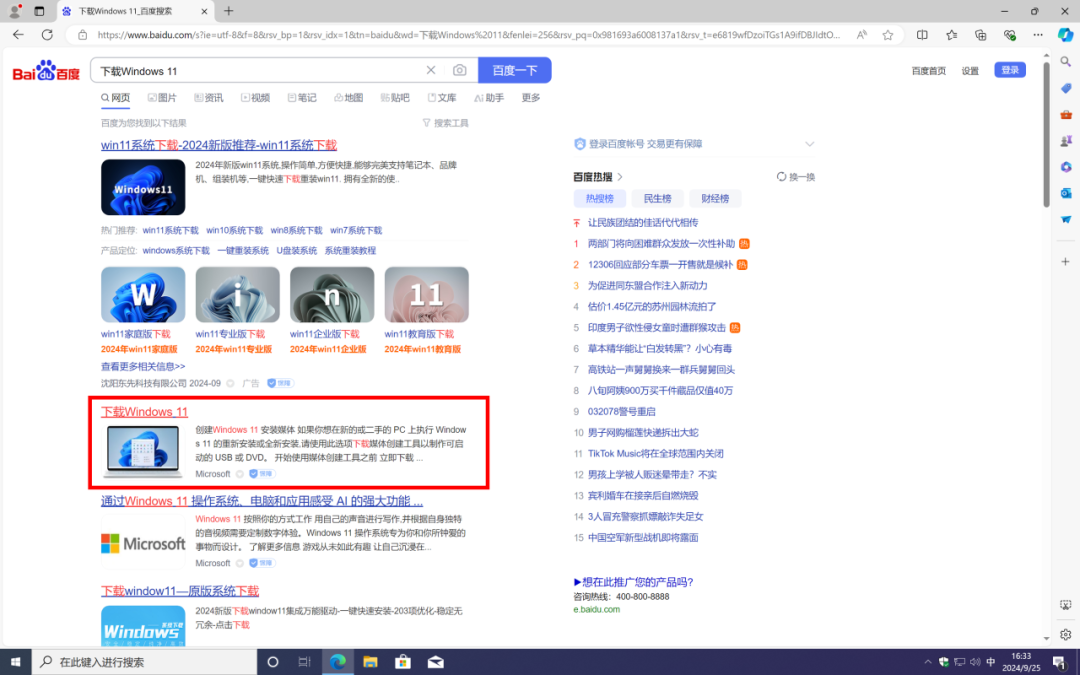
Task: Add this page to favorites with the star icon
Action: (x=888, y=34)
